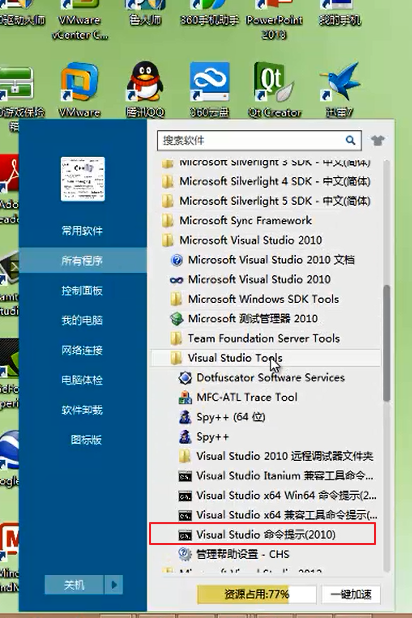Expand Team Foundation Server Tools folder

pos(255,339)
